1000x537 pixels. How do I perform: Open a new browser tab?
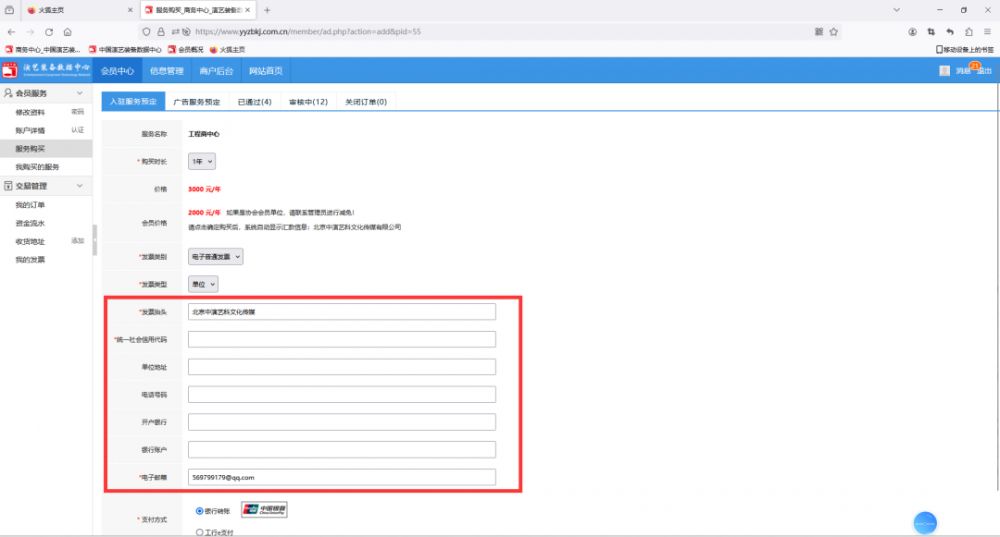(x=267, y=10)
